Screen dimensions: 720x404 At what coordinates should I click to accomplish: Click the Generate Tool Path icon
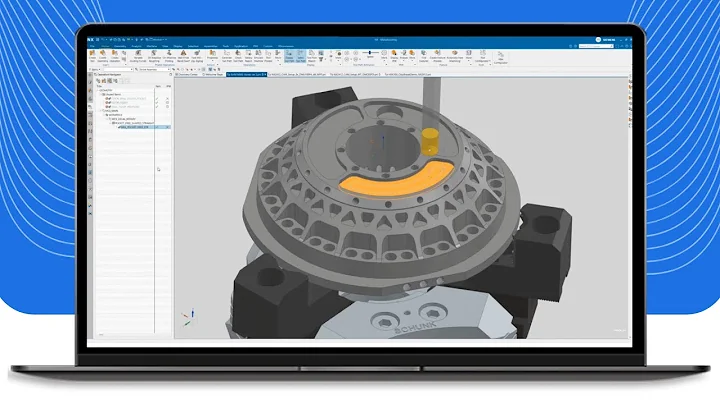pos(227,56)
